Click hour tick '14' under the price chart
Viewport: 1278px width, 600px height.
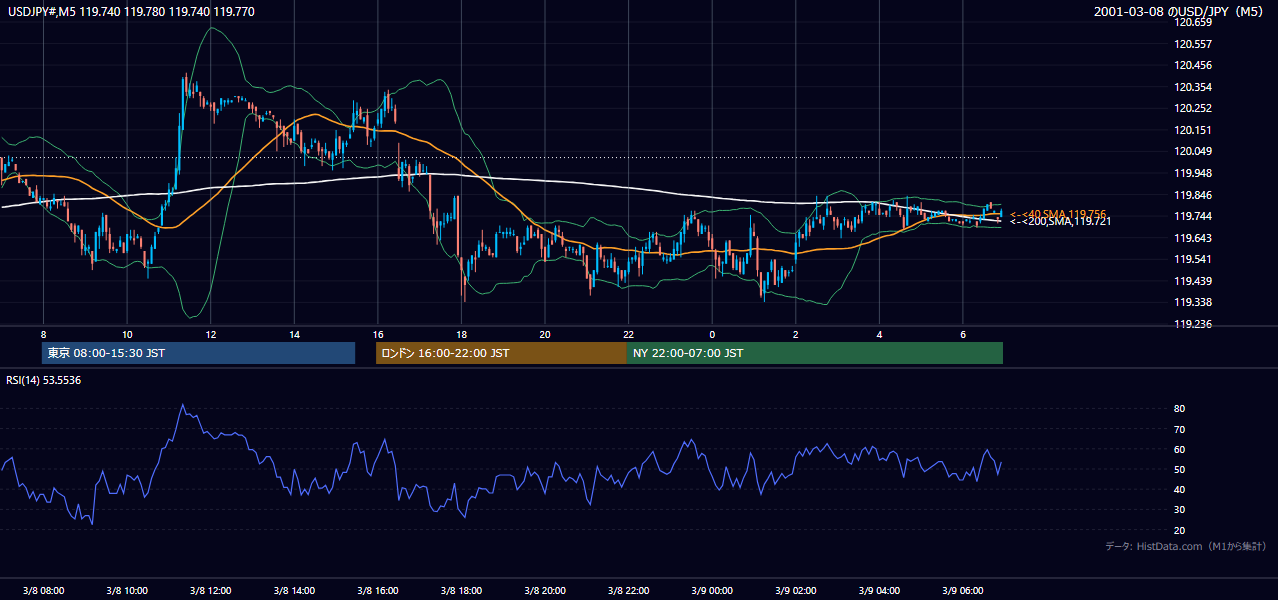[294, 334]
